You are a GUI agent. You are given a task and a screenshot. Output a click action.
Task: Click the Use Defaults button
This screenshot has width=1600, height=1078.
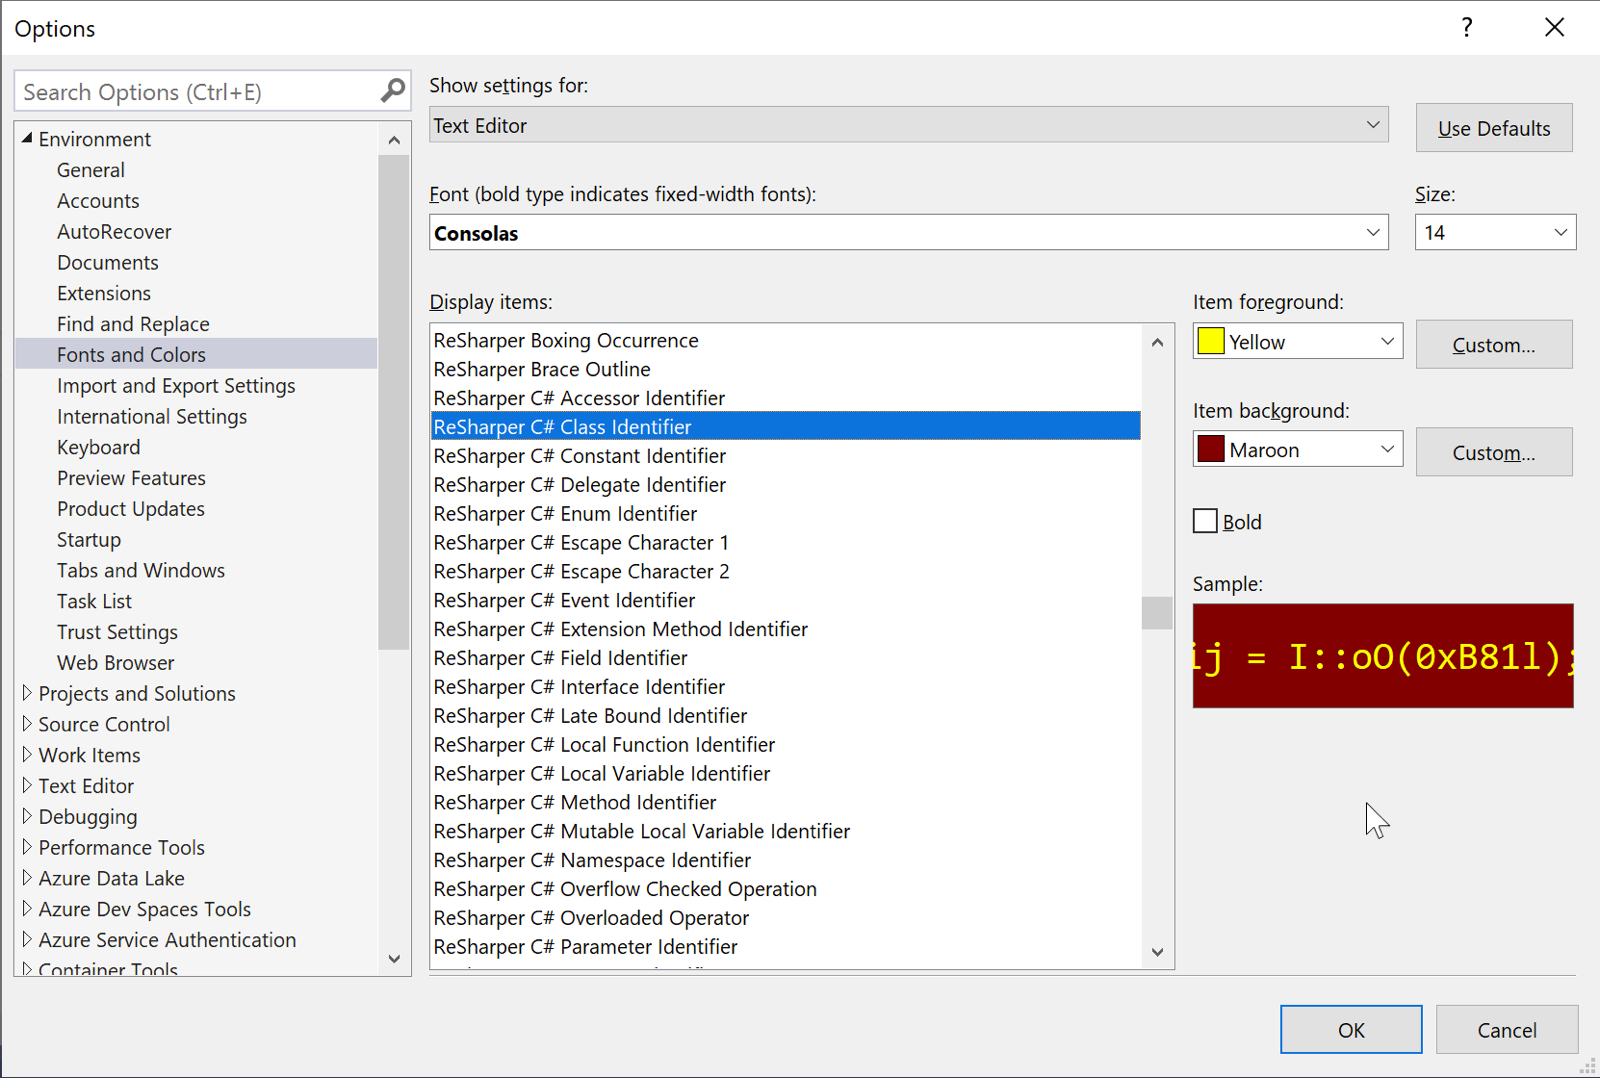[1494, 128]
